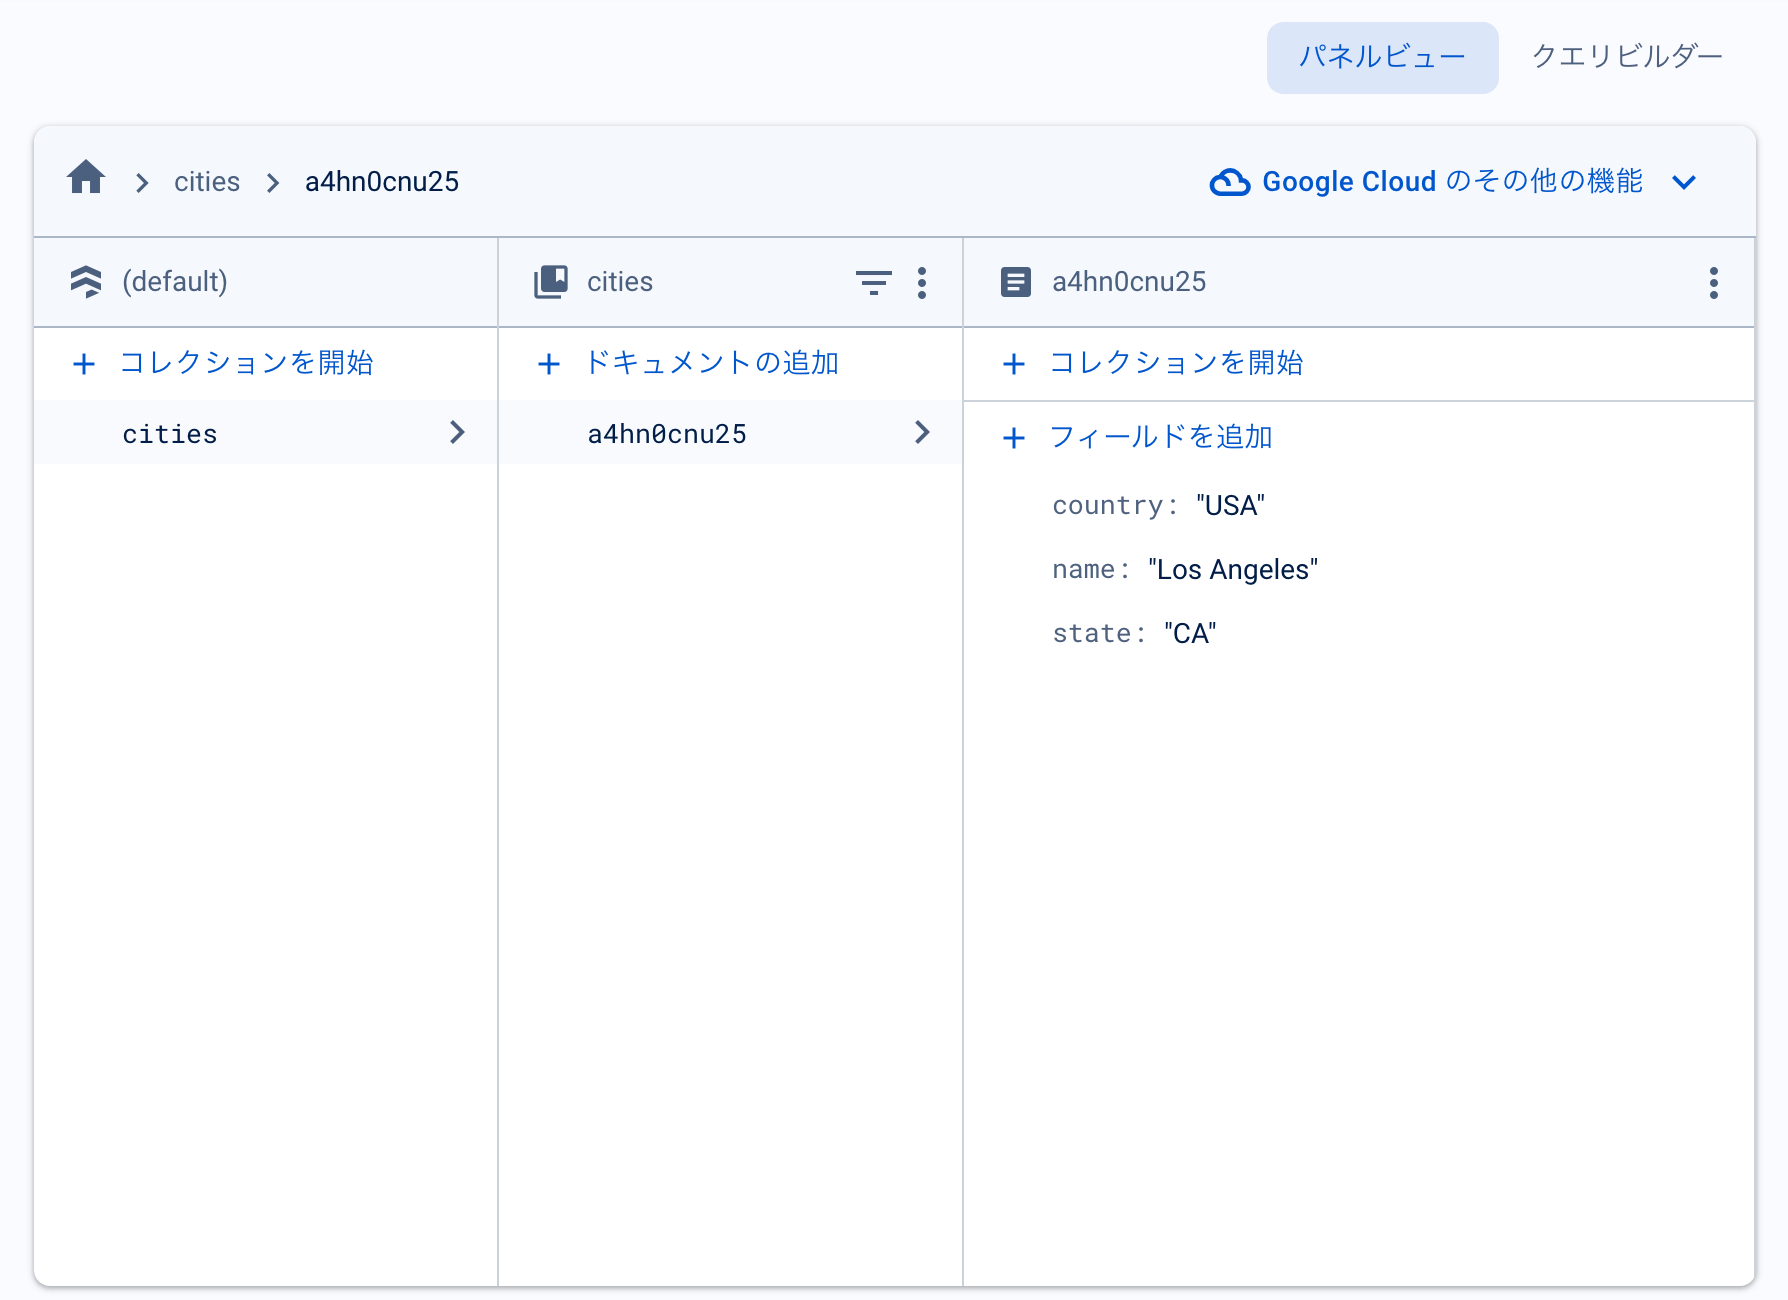The image size is (1788, 1300).
Task: Click the document icon beside a4hn0cnu25
Action: (1016, 281)
